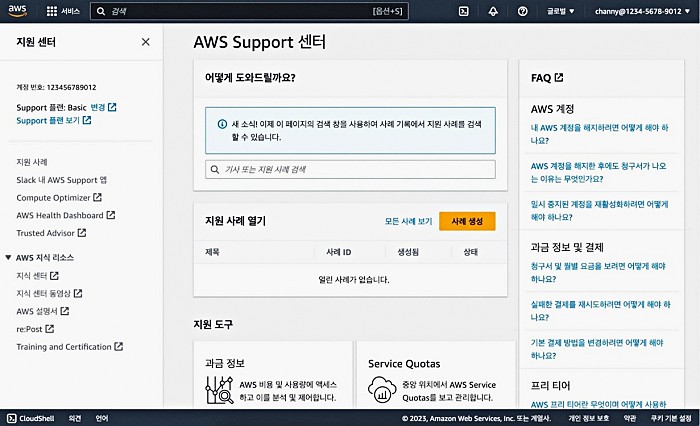Click the support case search field
Screen dimensions: 700x426
coord(350,170)
